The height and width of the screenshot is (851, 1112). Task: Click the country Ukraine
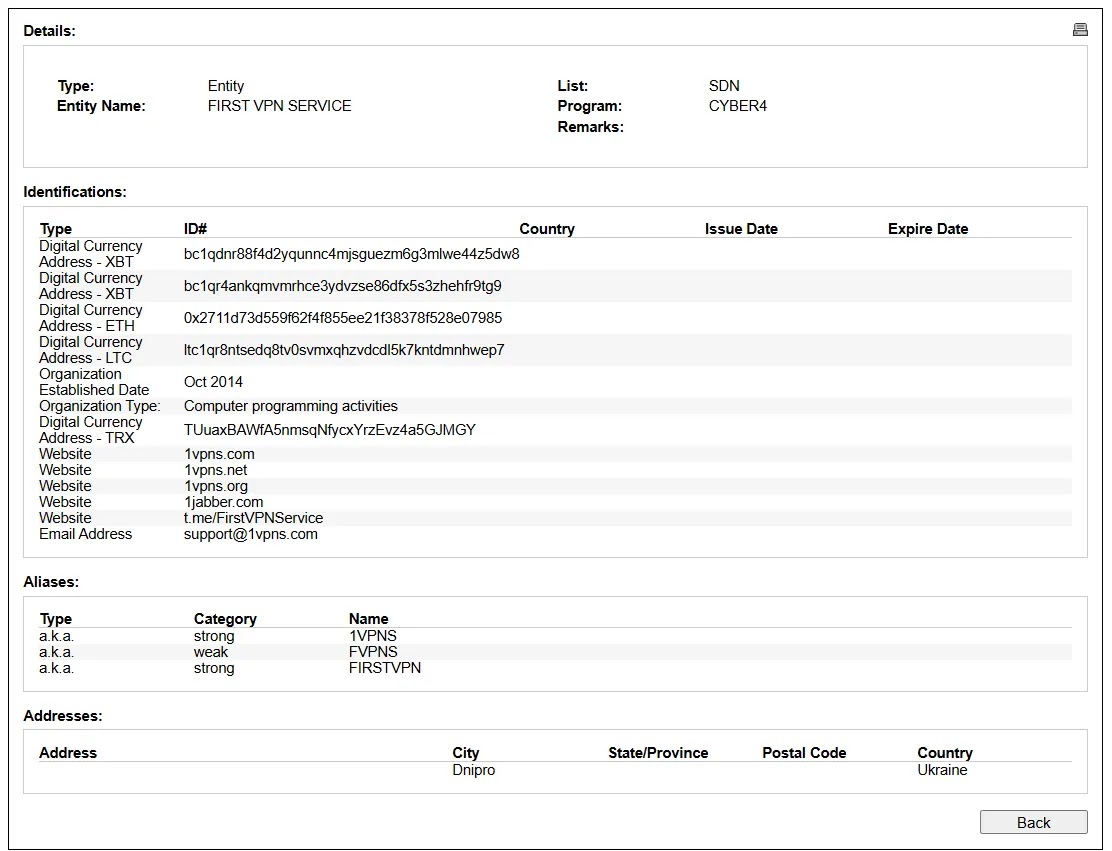tap(942, 770)
